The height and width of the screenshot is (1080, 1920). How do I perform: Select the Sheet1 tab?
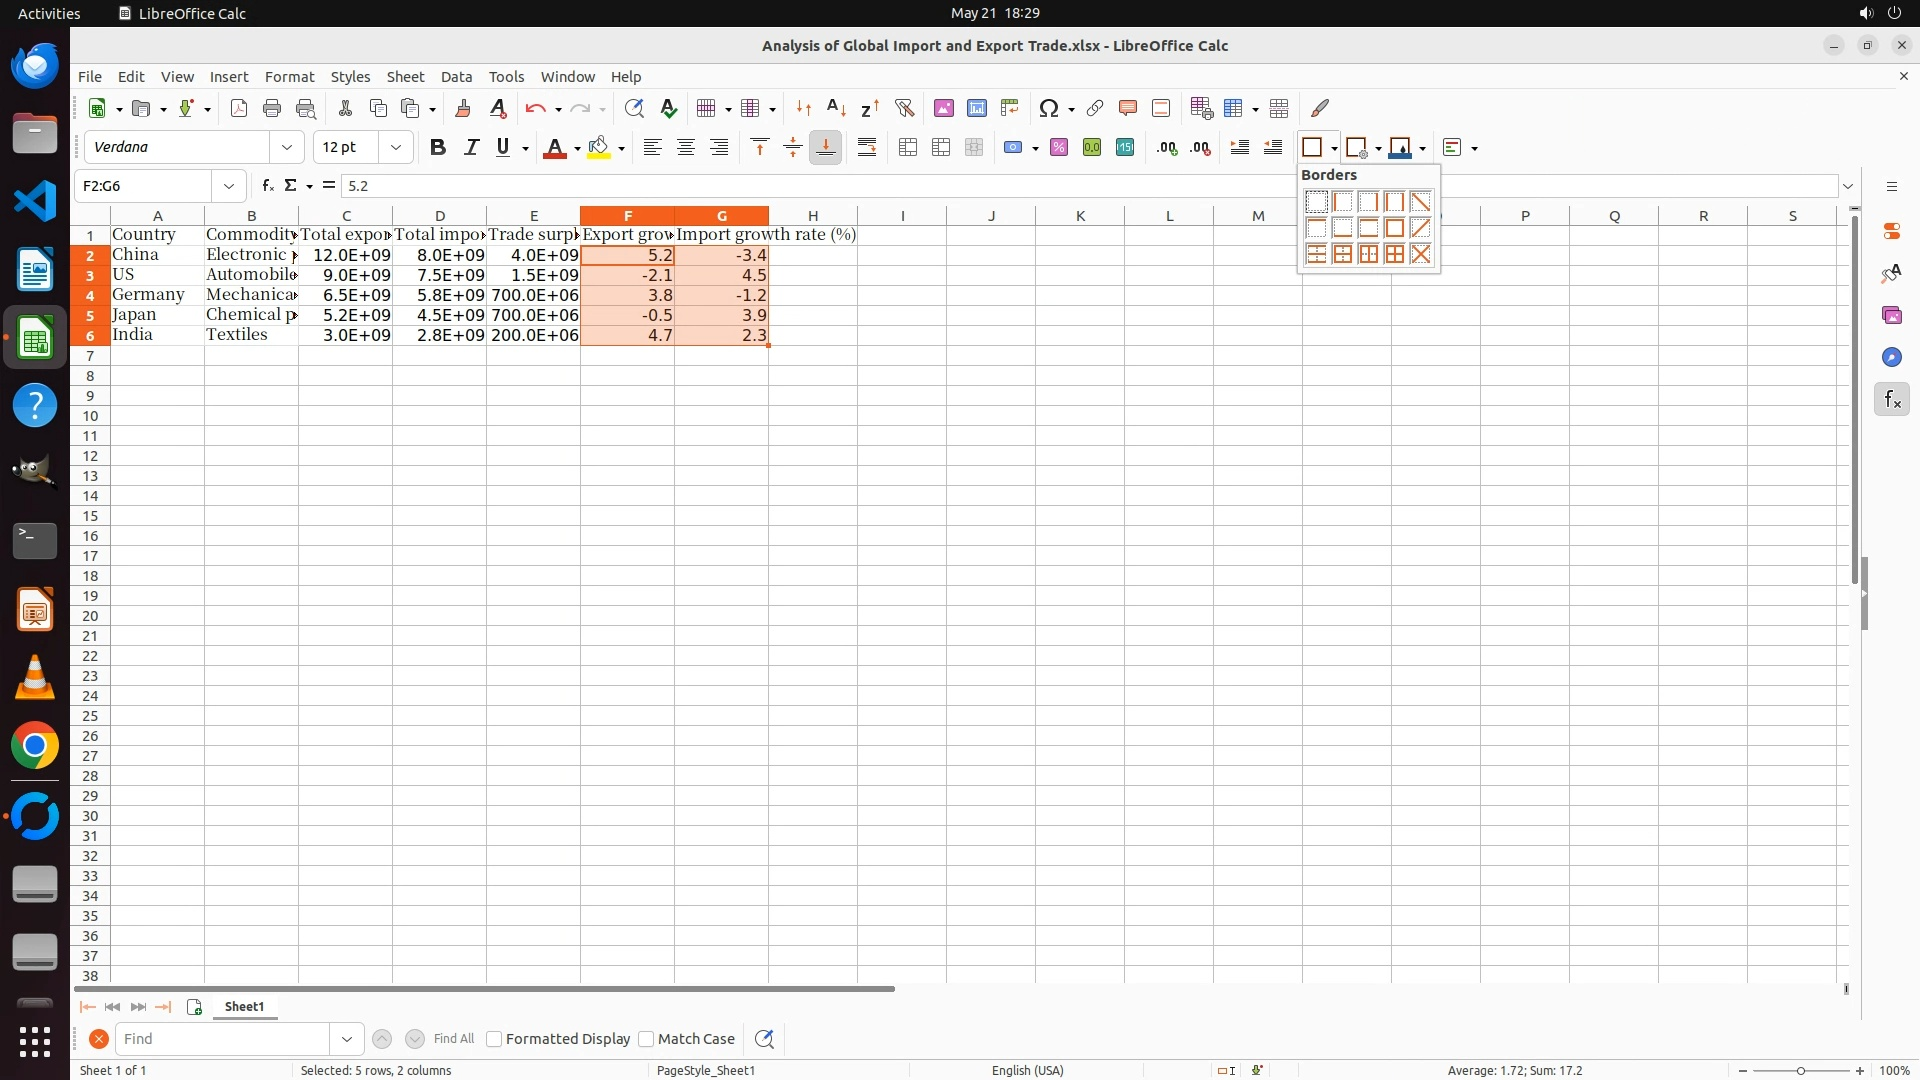(244, 1007)
